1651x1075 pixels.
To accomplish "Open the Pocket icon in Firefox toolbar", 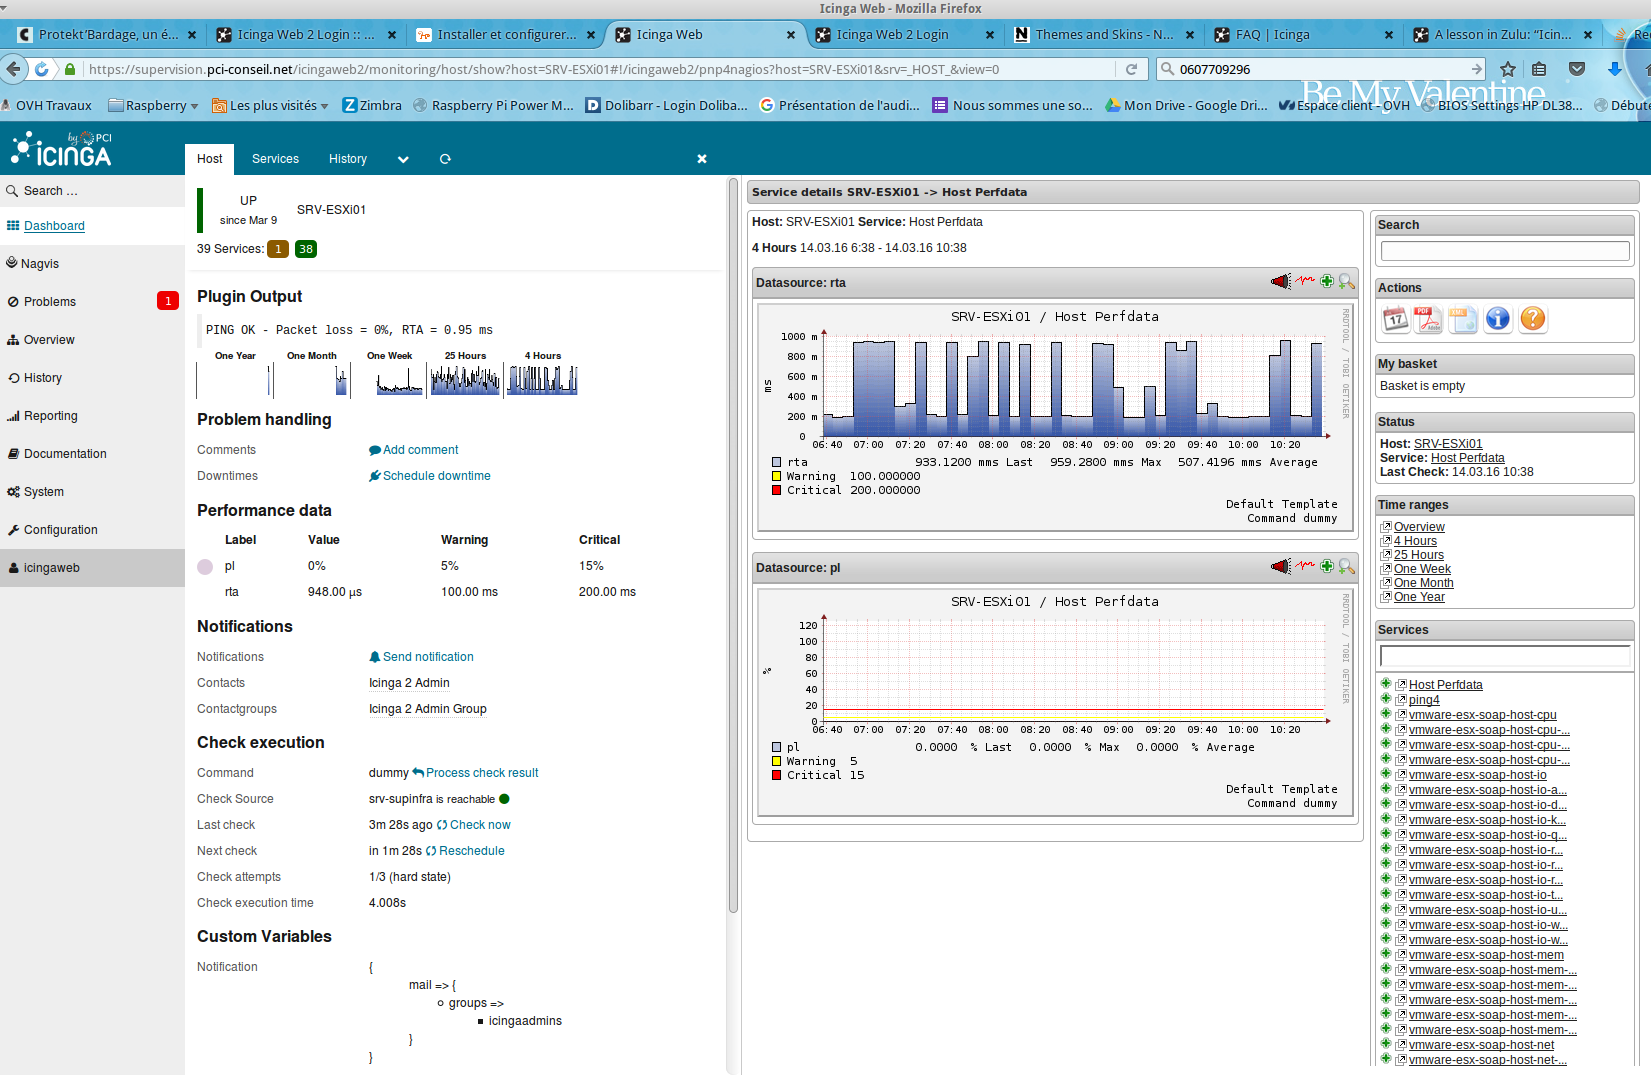I will pos(1577,69).
